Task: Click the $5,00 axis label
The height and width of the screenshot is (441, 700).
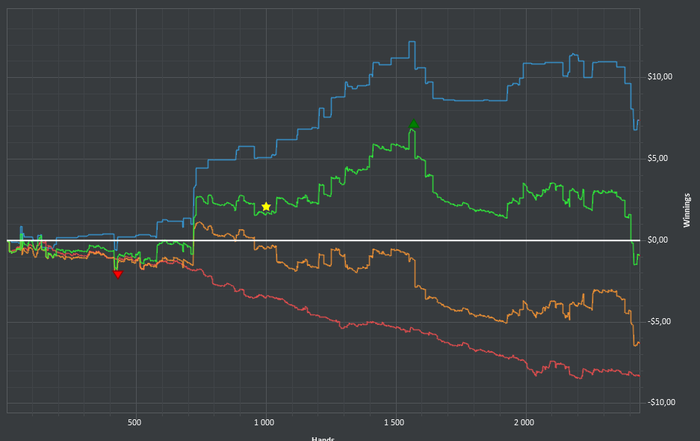Action: (658, 158)
